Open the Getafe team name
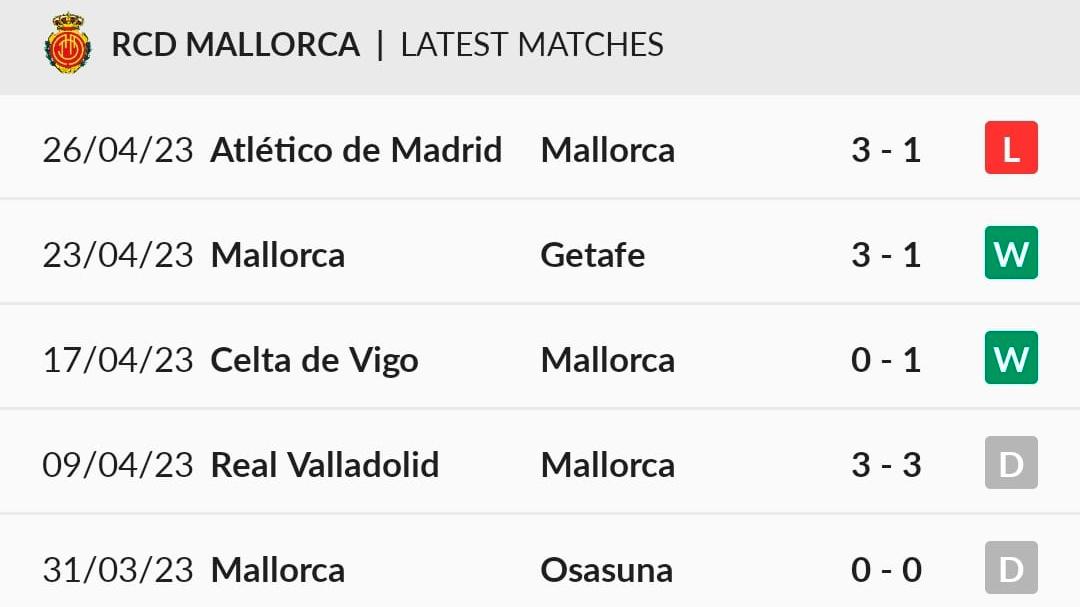 592,255
